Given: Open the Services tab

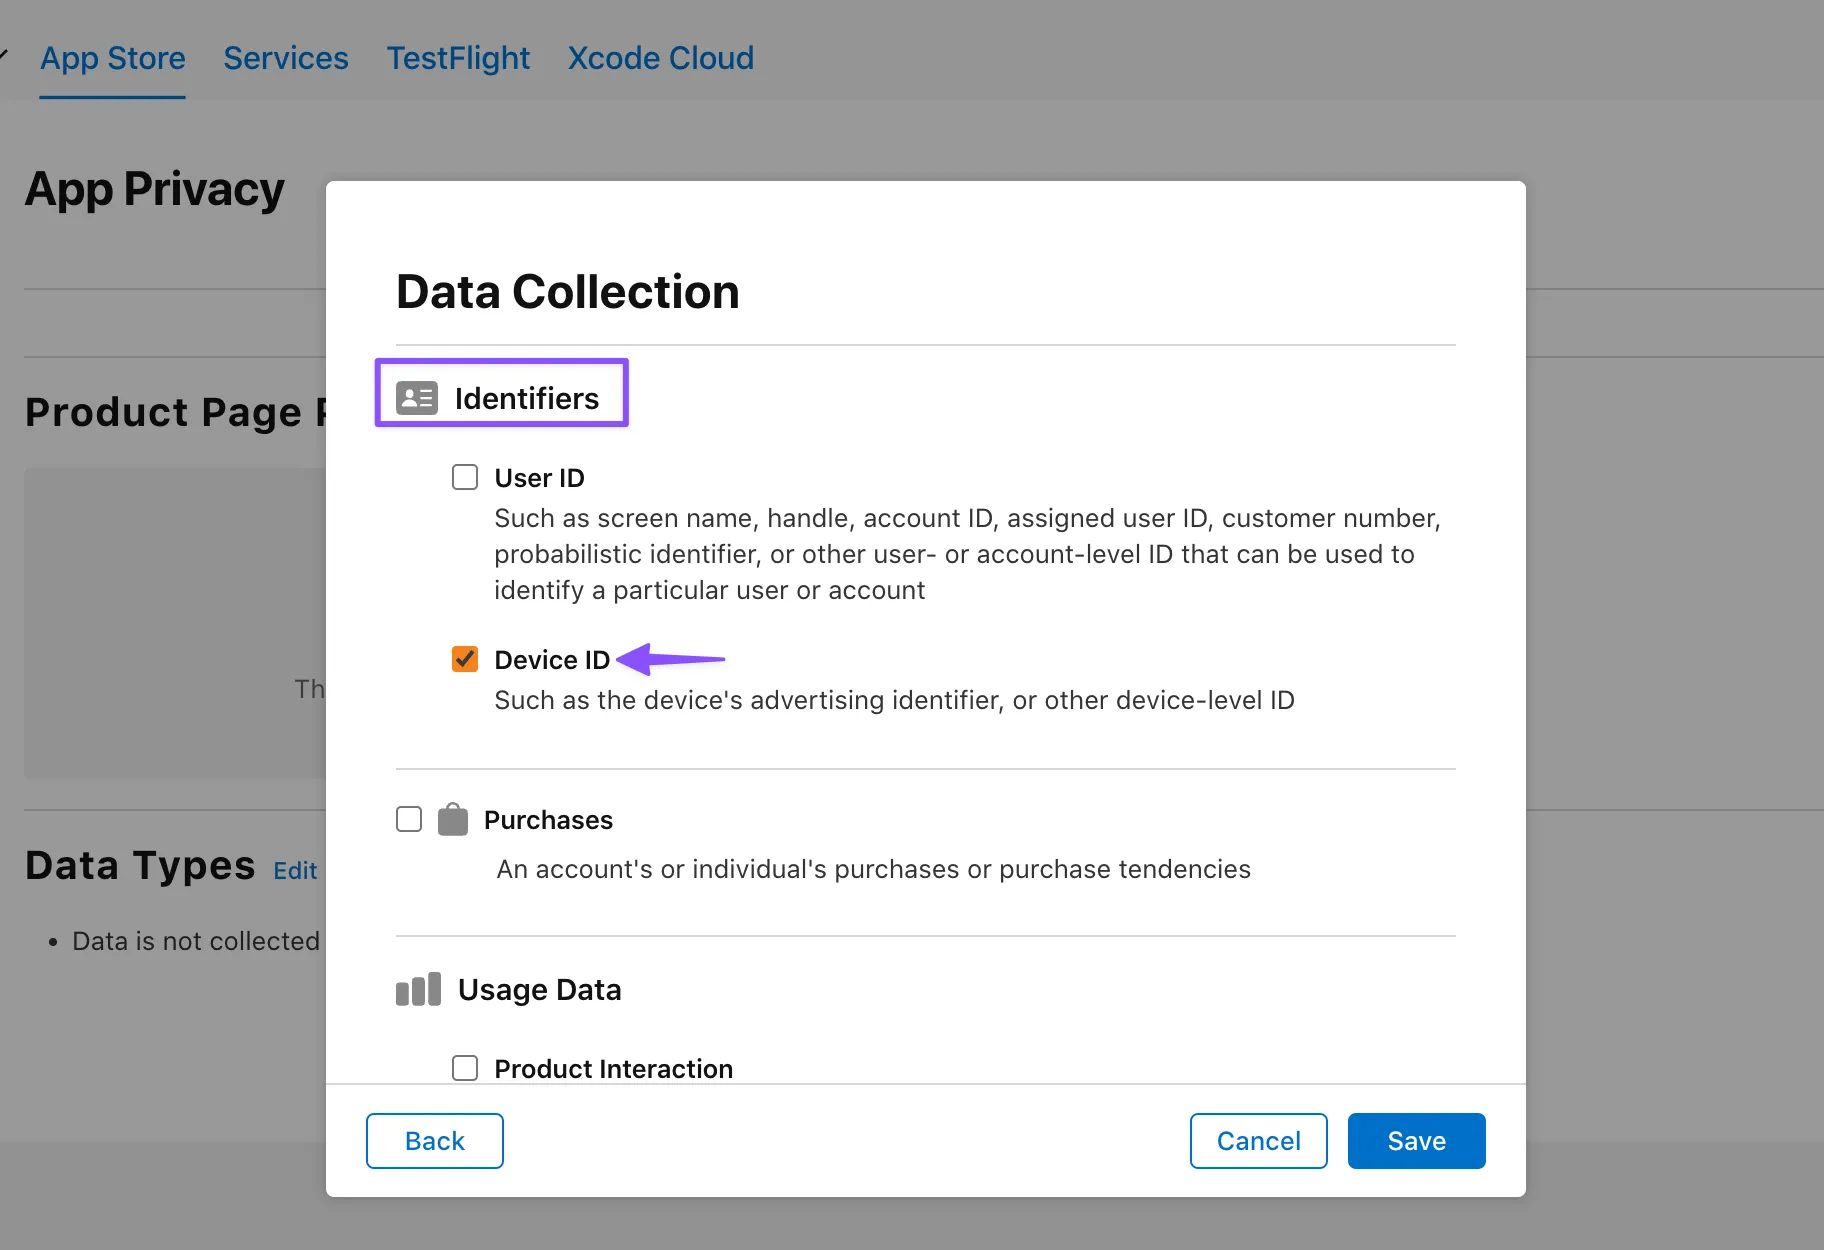Looking at the screenshot, I should pyautogui.click(x=286, y=58).
